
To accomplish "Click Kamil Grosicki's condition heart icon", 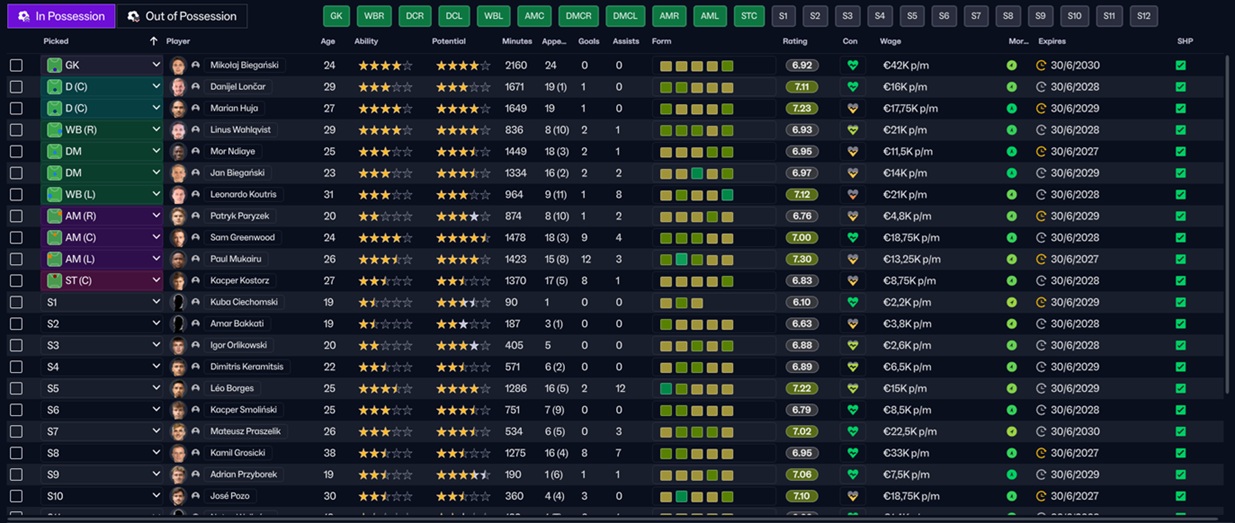I will (852, 453).
